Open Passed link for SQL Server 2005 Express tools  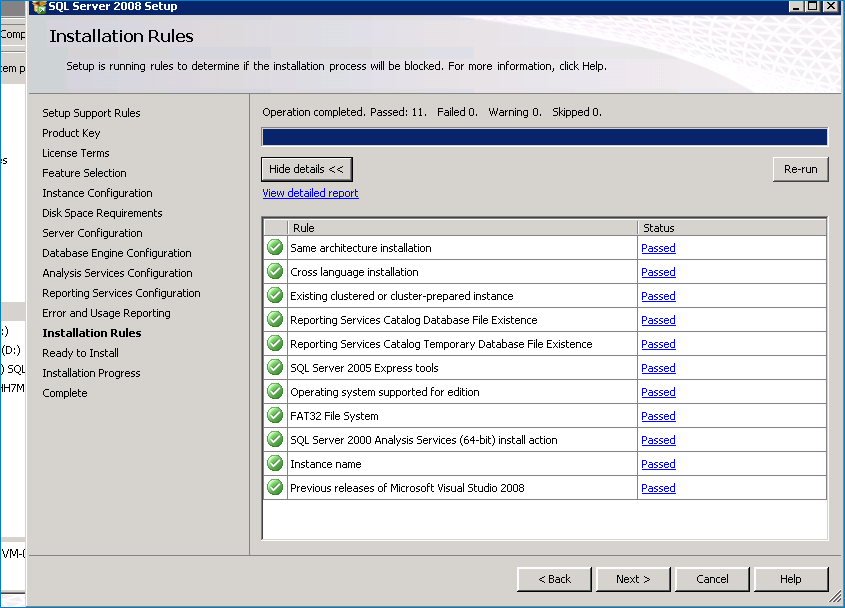658,368
